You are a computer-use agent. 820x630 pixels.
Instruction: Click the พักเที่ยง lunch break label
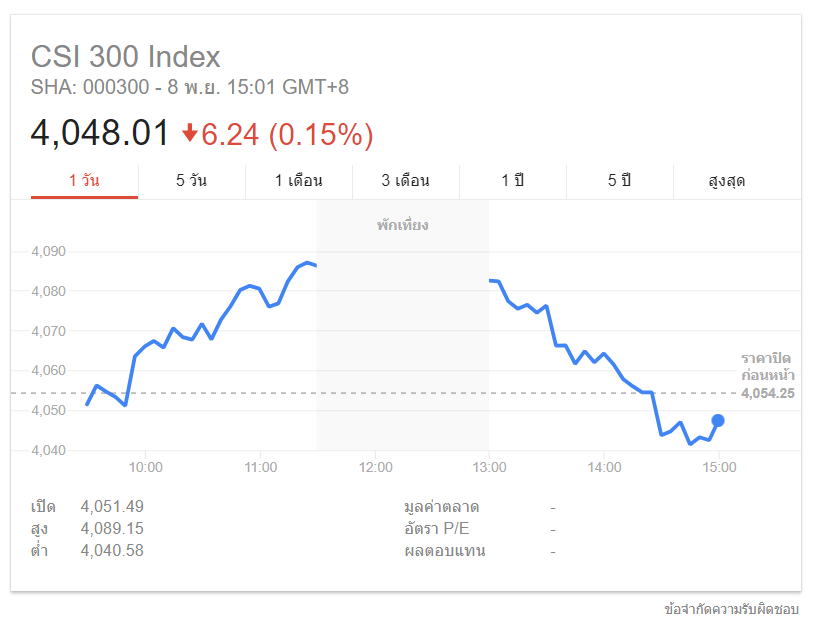click(x=402, y=226)
